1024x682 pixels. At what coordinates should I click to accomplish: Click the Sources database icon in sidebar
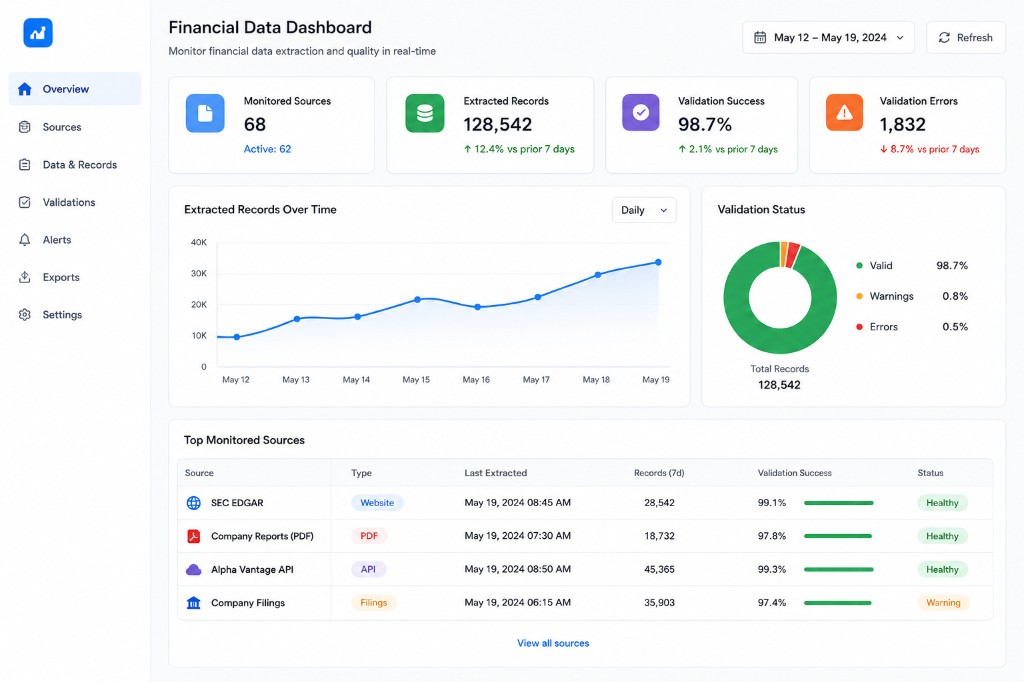25,127
